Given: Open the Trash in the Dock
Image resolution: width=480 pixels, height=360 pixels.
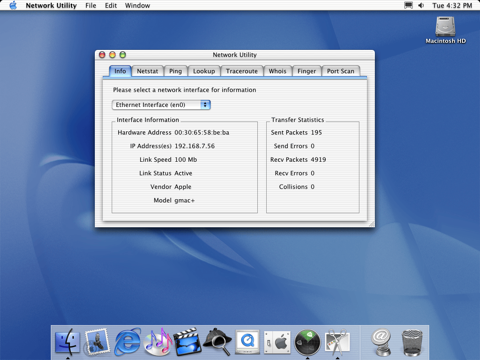Looking at the screenshot, I should 412,342.
